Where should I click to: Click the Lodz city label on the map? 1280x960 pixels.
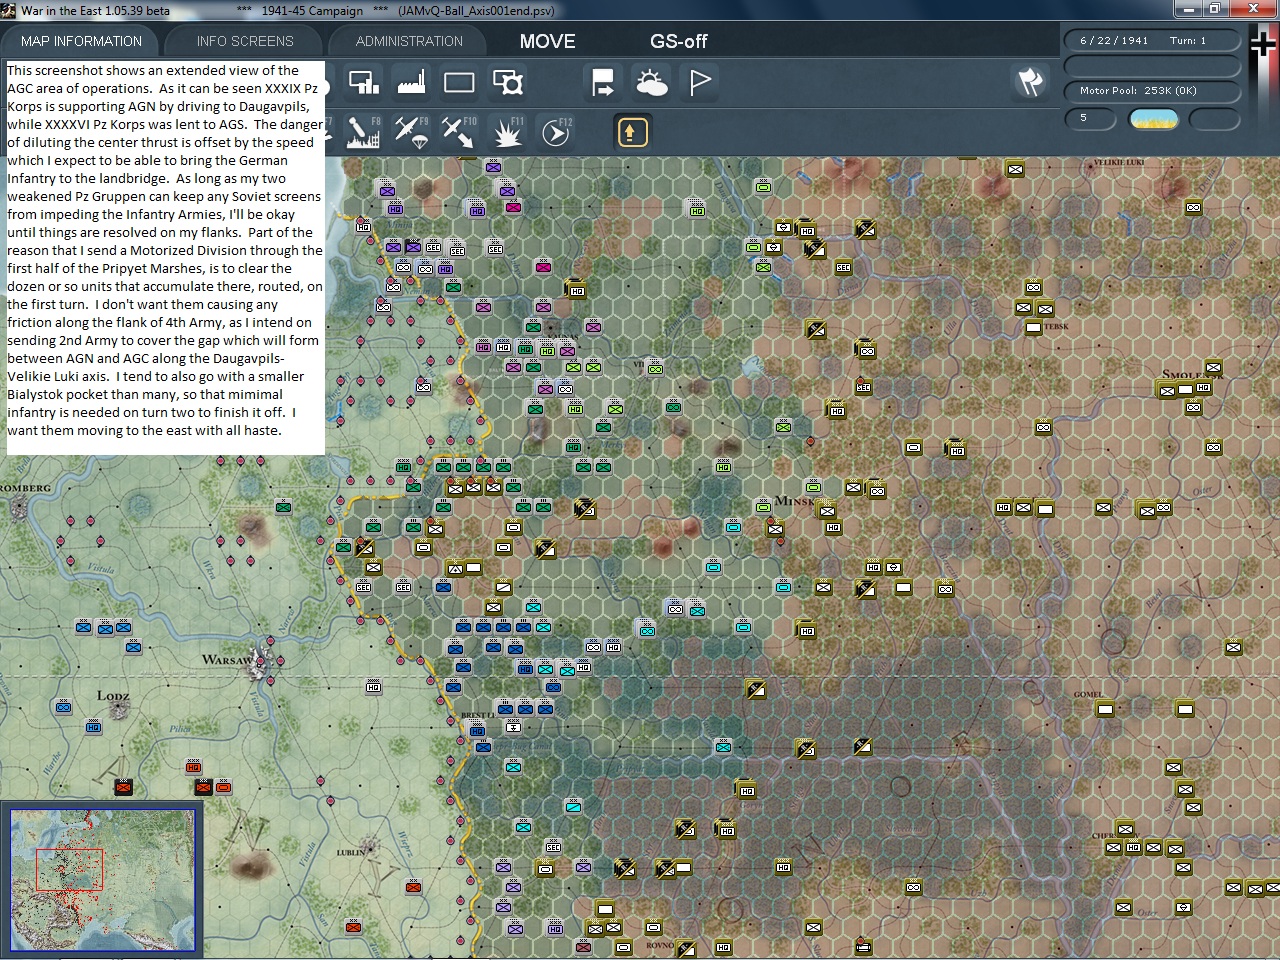click(113, 695)
